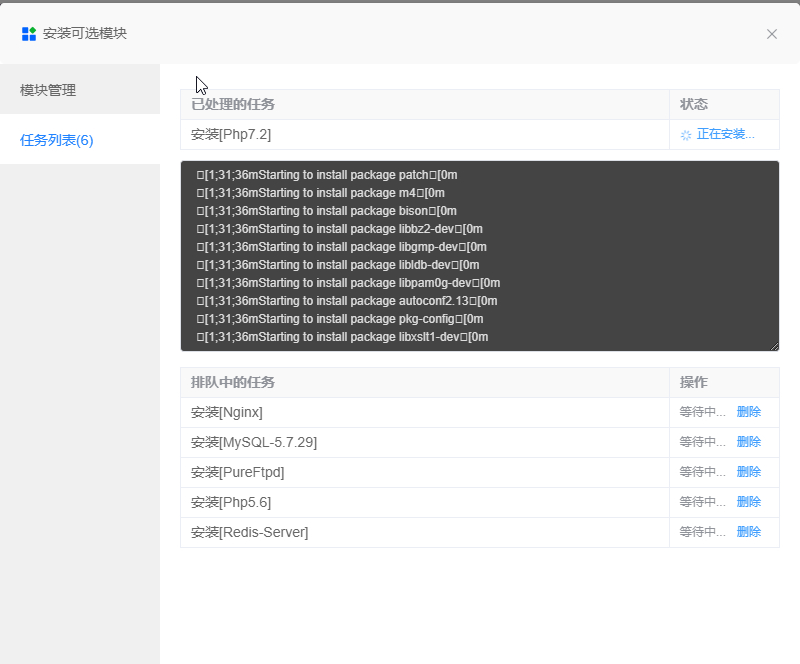
Task: Click 等待中... status in PureFtpd row
Action: point(702,472)
